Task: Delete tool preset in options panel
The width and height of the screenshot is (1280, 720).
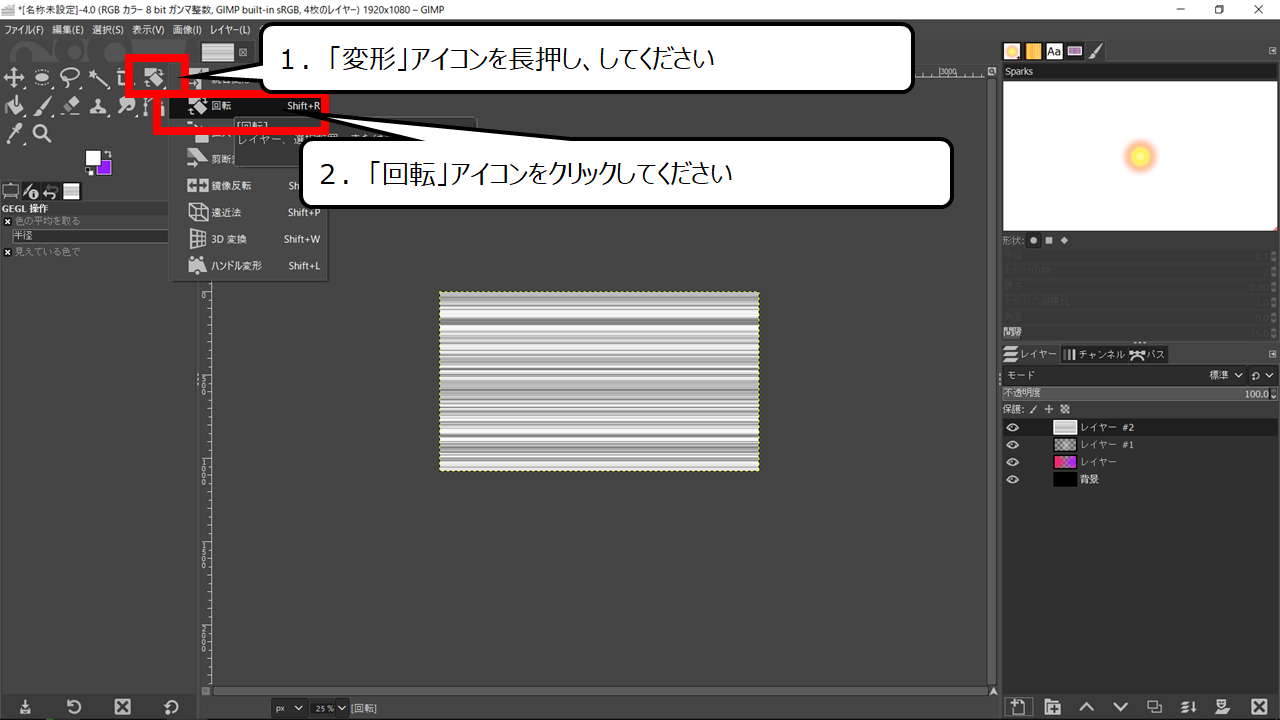Action: 122,707
